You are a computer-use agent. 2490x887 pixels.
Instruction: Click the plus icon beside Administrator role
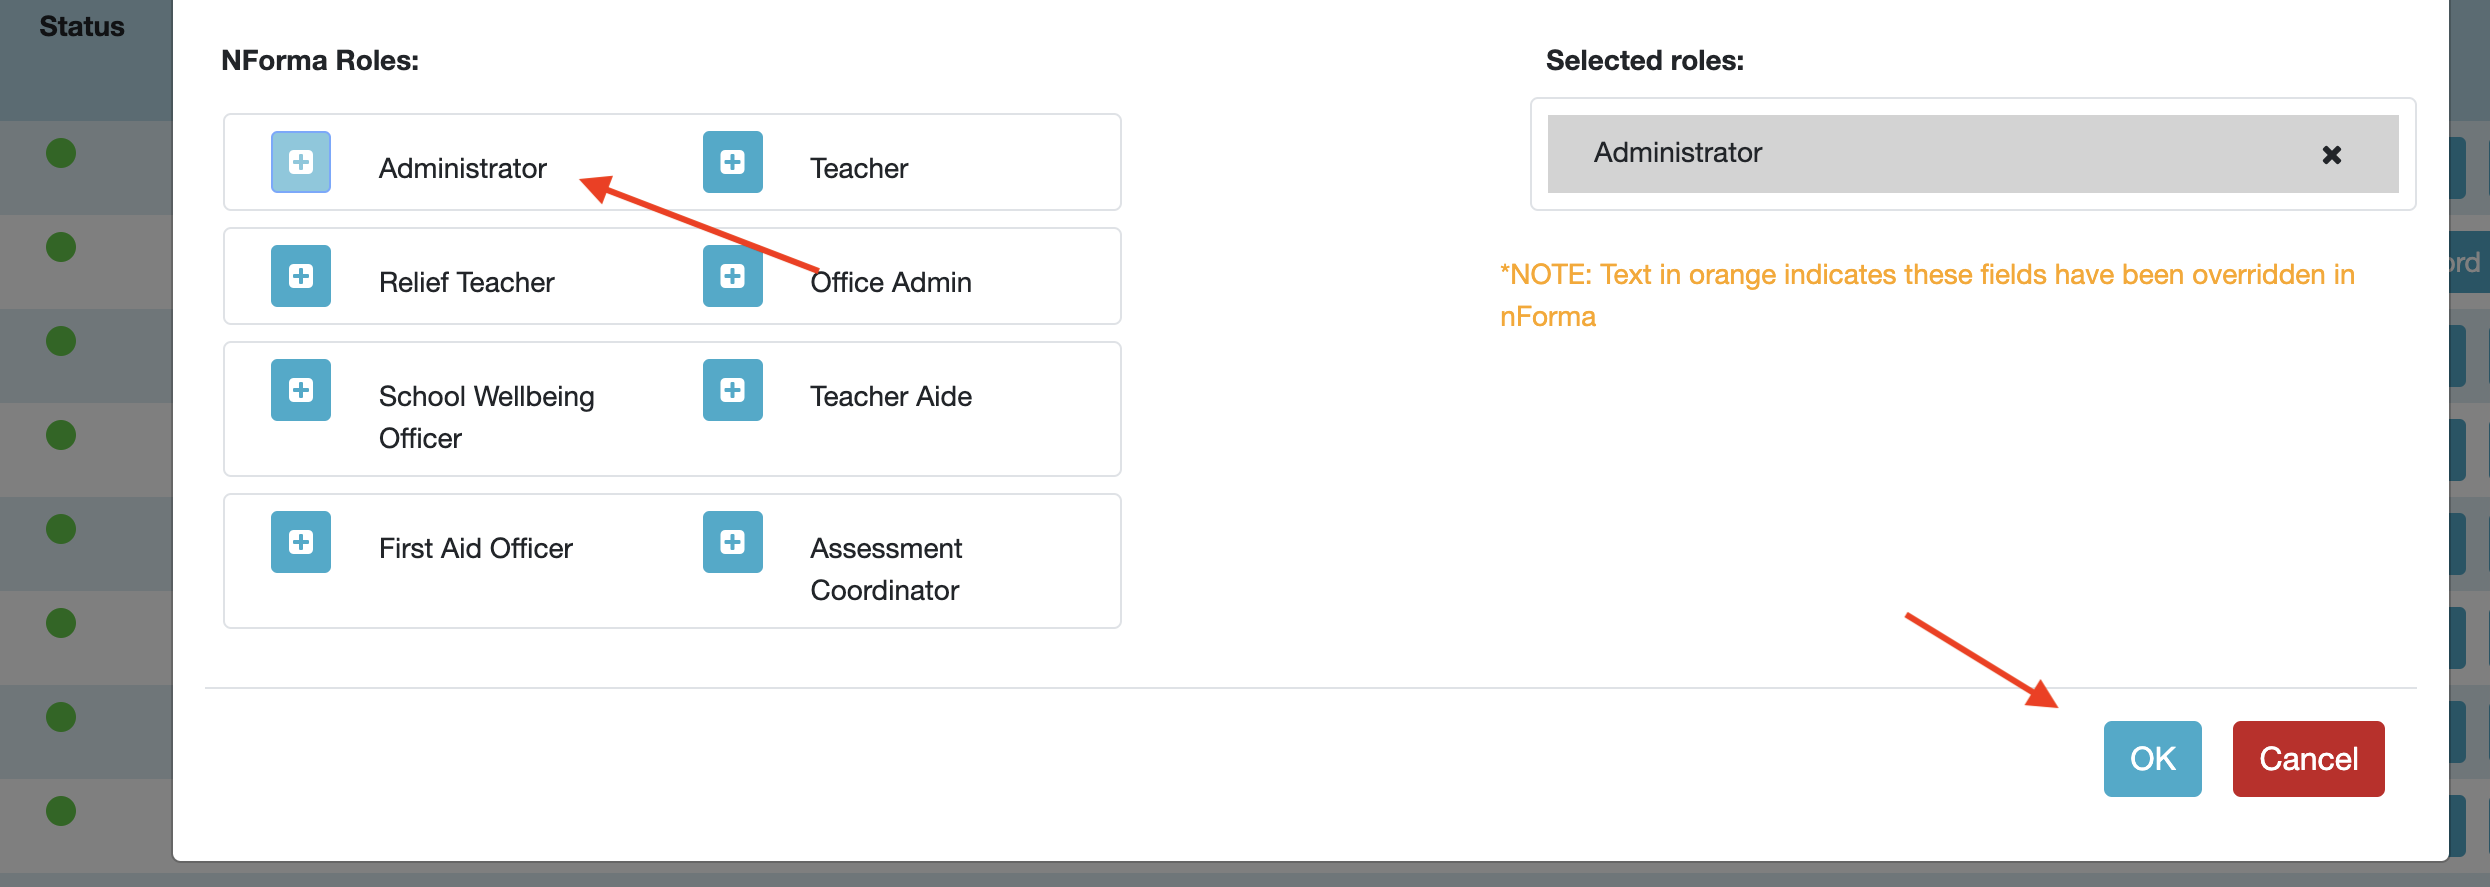point(301,162)
